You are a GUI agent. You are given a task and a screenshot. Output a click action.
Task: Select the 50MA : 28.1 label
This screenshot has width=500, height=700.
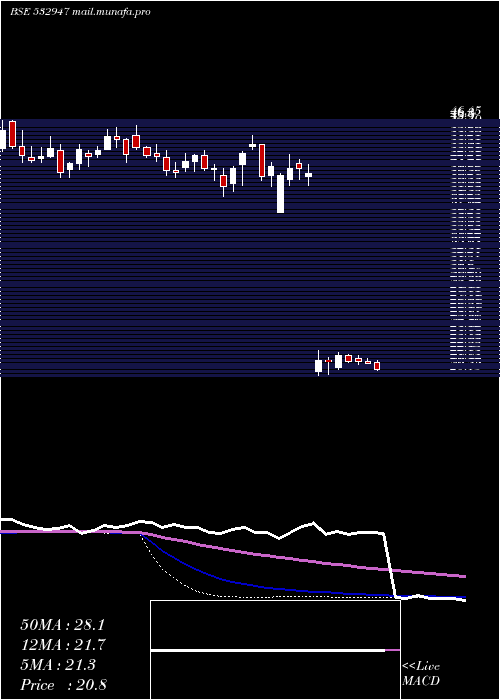tap(62, 625)
